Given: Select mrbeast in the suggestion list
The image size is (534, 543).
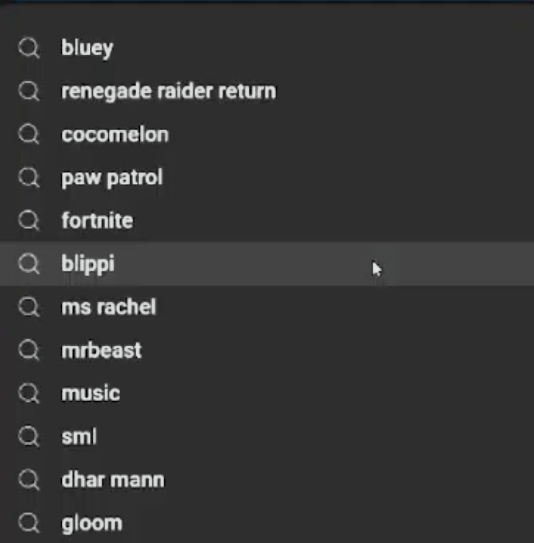Looking at the screenshot, I should 267,350.
